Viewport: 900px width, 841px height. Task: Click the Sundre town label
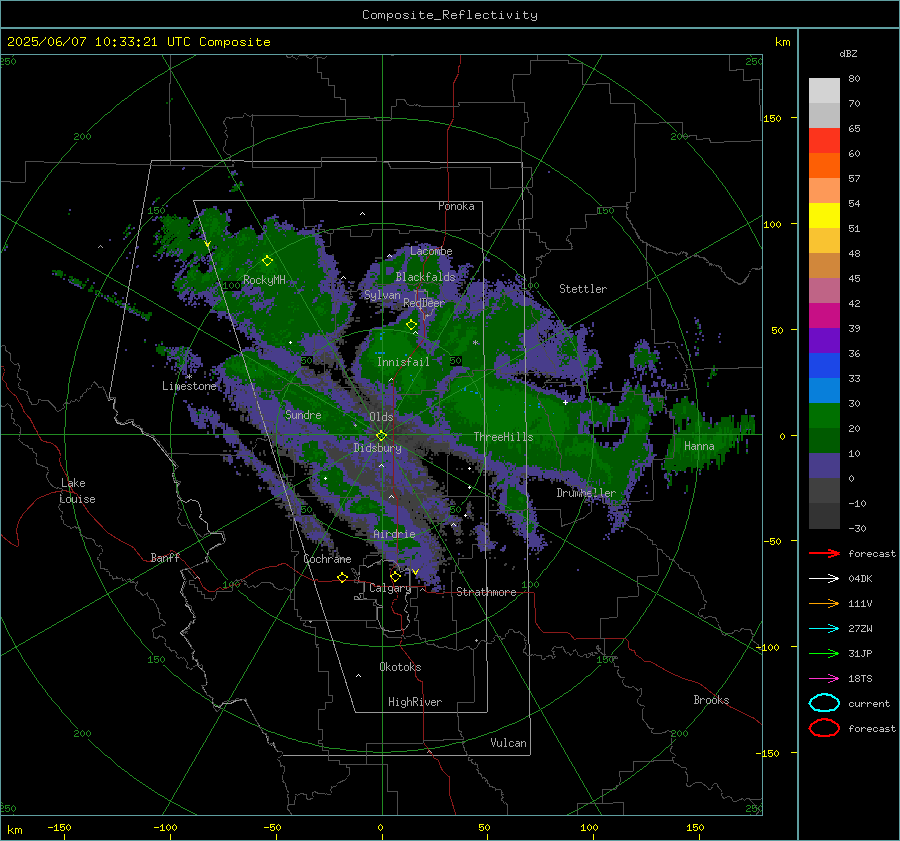point(303,415)
